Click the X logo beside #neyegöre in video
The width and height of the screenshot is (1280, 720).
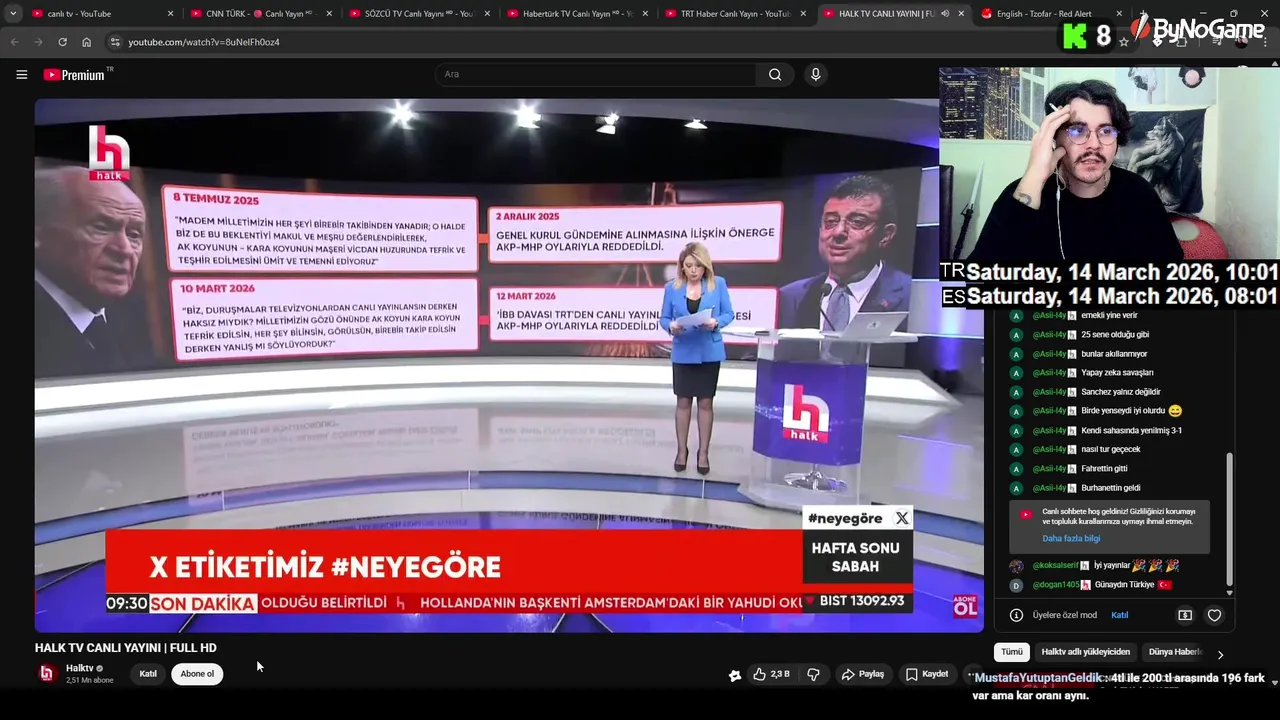coord(902,518)
